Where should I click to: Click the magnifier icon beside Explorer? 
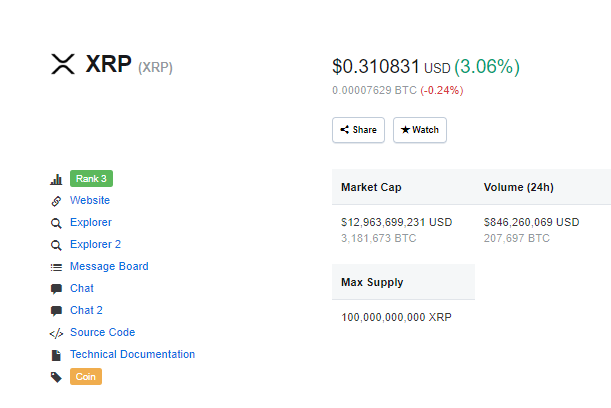[56, 223]
